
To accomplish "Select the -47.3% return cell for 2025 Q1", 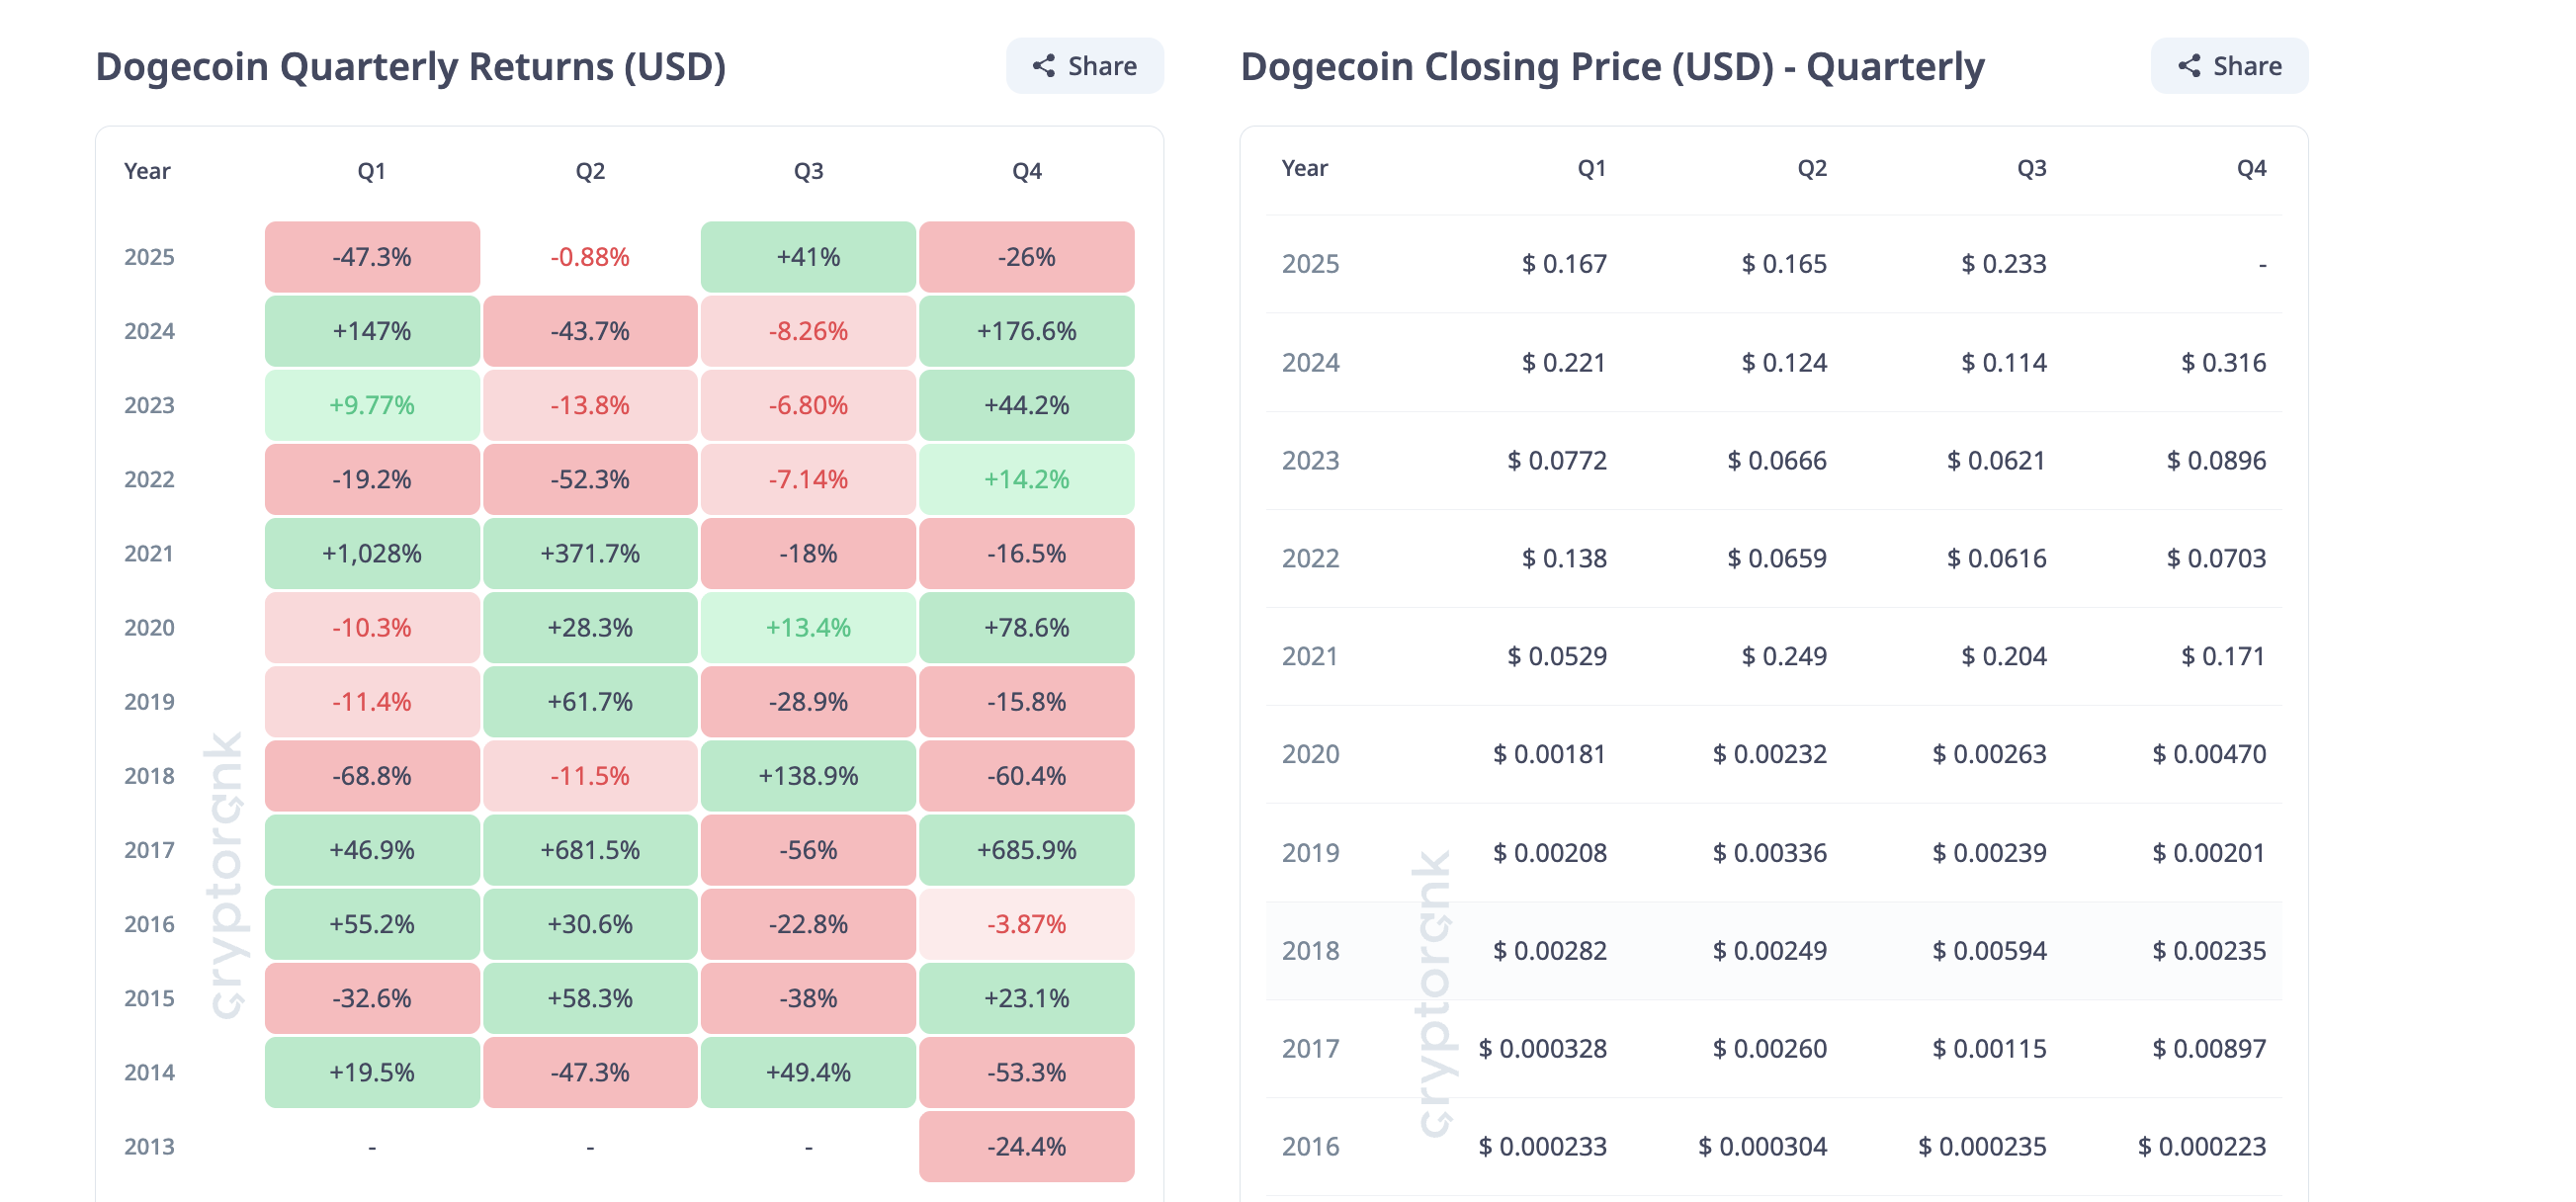I will [371, 257].
